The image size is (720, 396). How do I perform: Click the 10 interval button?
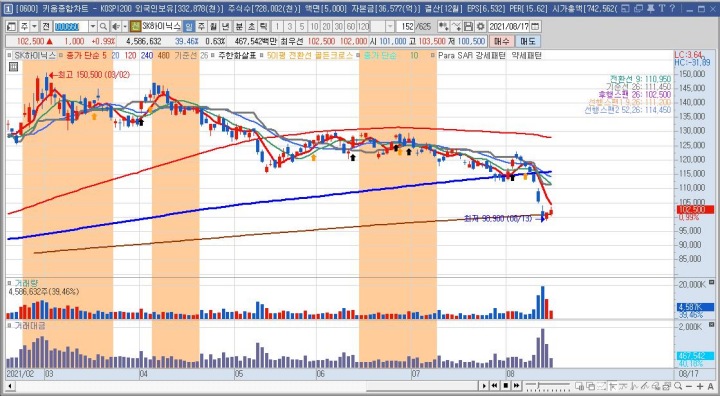314,27
